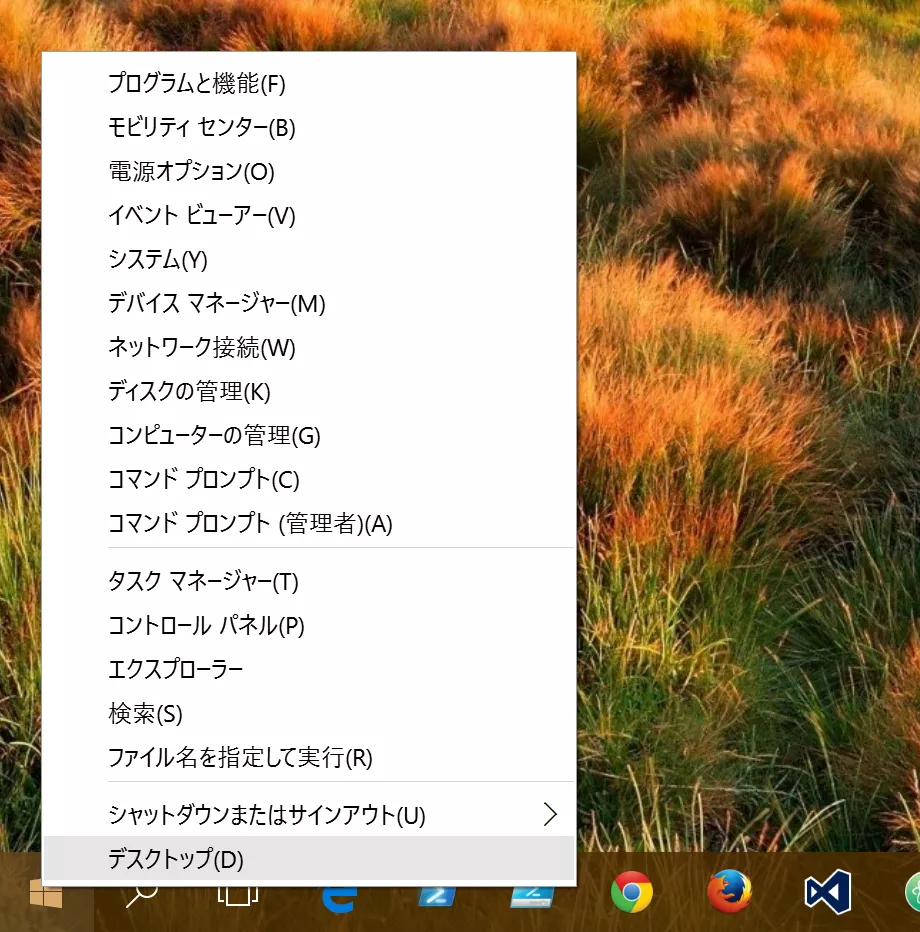The width and height of the screenshot is (920, 932).
Task: Choose 電源オプション(O) in the menu
Action: pos(191,172)
